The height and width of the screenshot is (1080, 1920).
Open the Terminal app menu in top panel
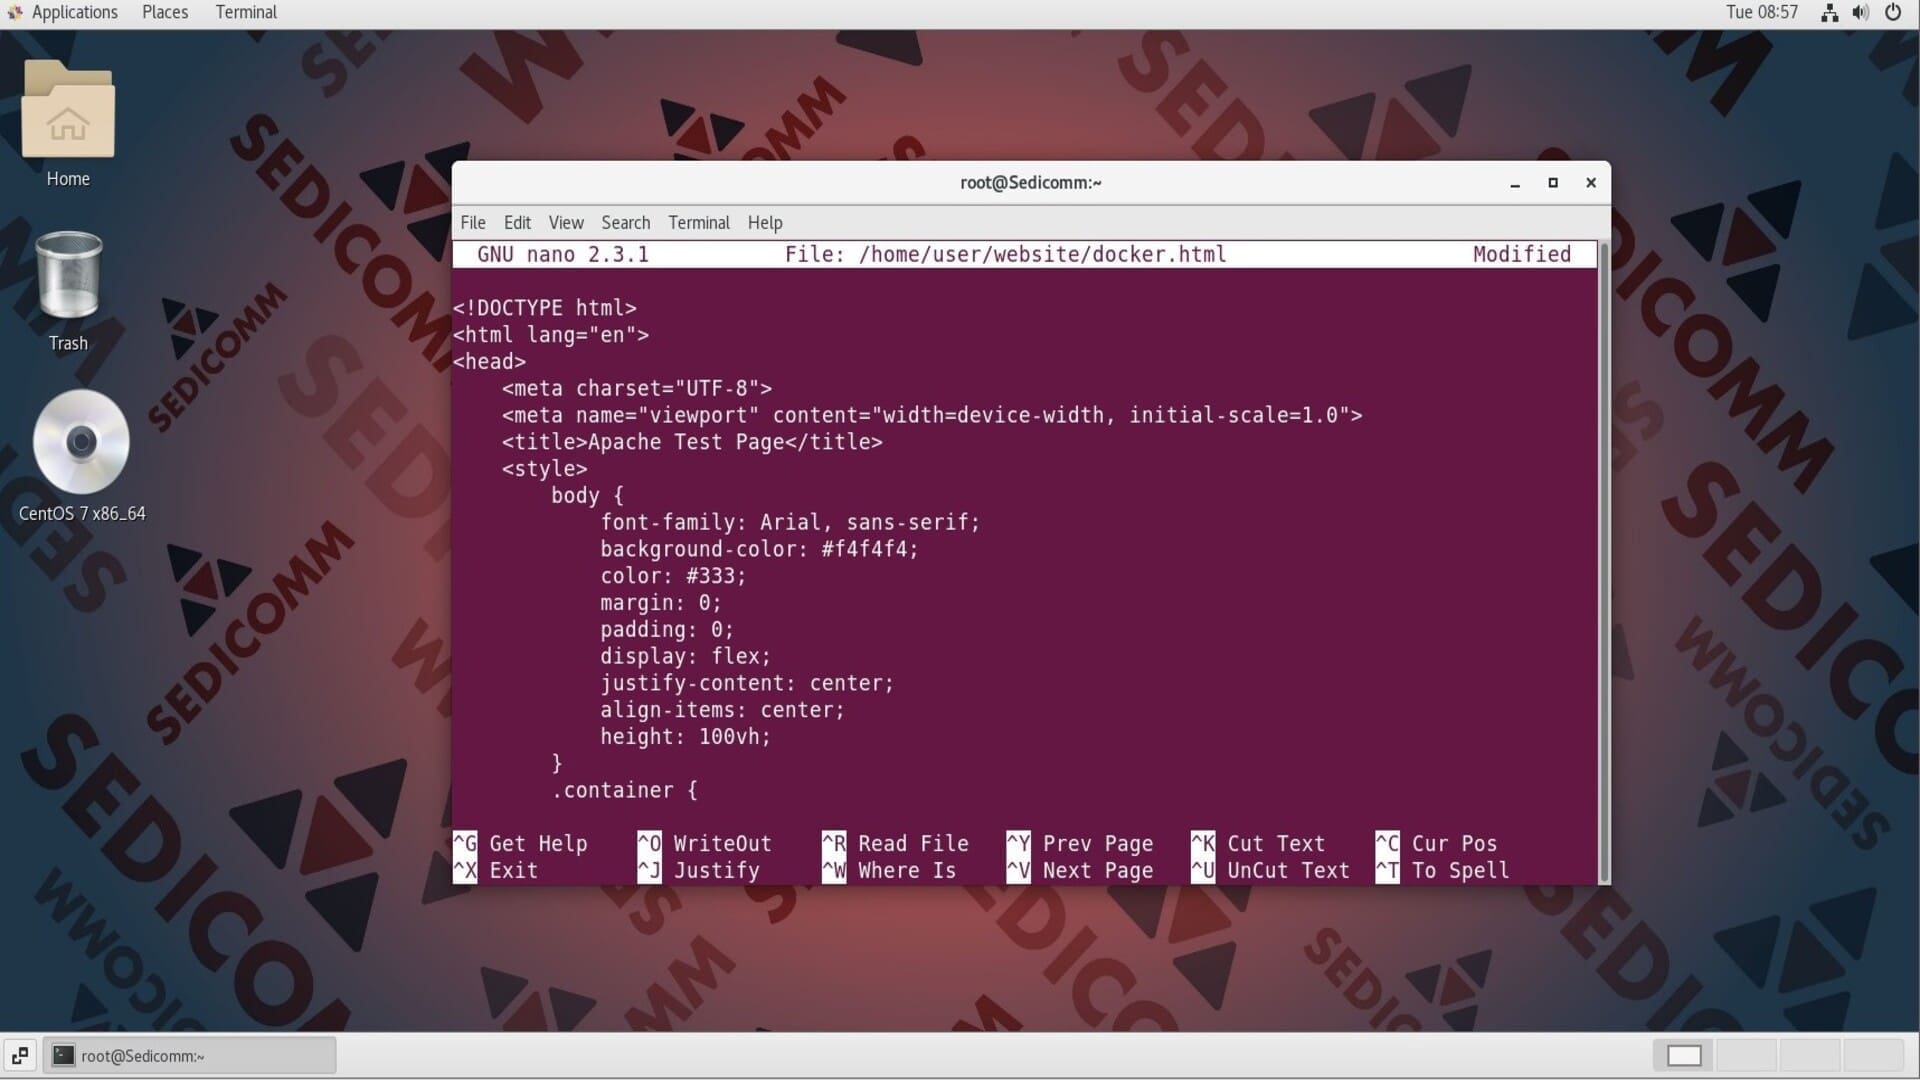(246, 13)
